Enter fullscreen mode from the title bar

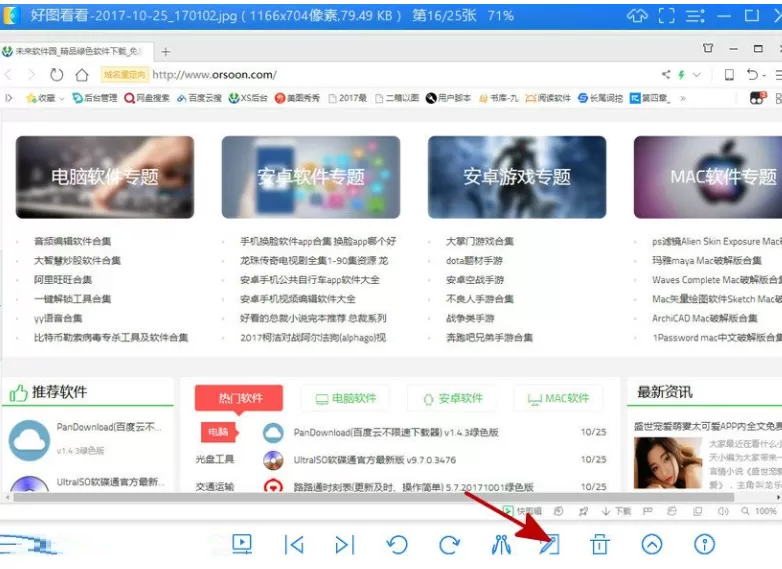coord(666,16)
